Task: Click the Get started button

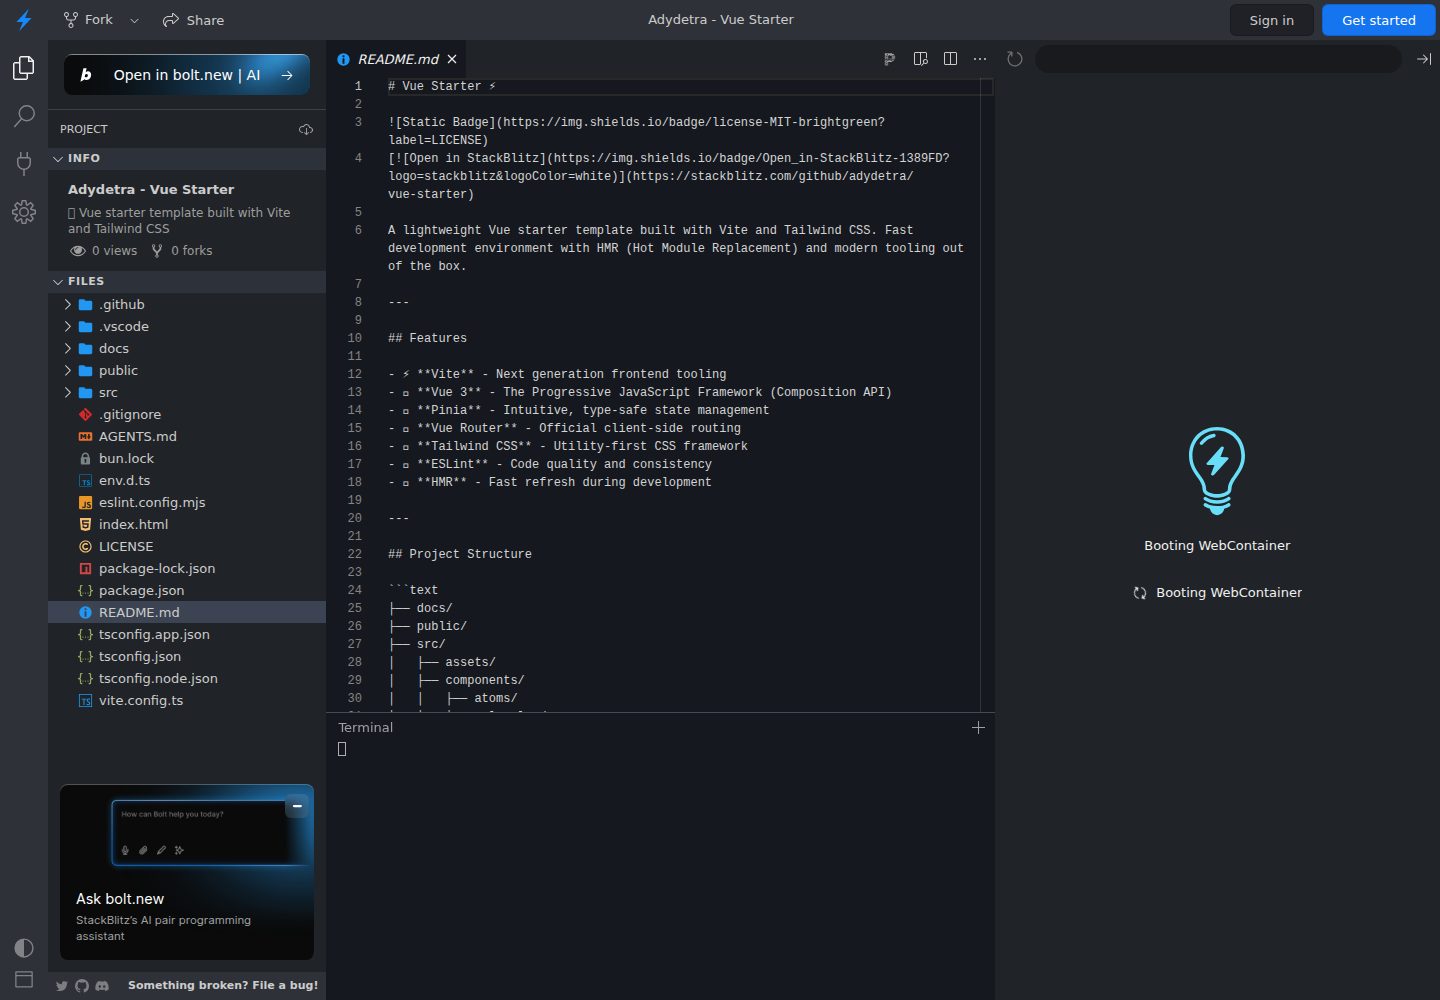Action: (1378, 20)
